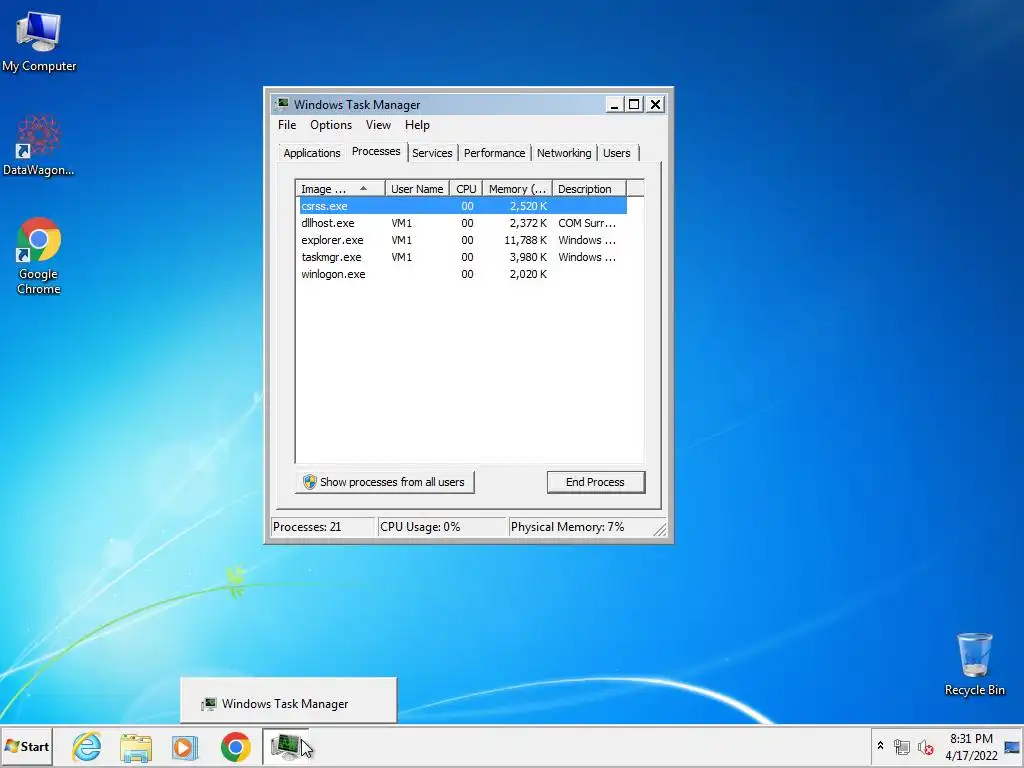Switch to the Applications tab

(x=312, y=153)
